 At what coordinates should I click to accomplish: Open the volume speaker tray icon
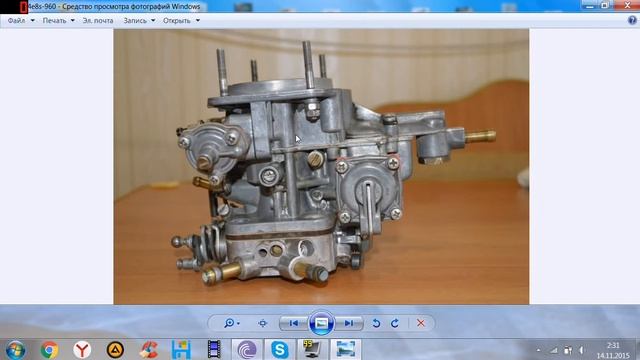(581, 350)
